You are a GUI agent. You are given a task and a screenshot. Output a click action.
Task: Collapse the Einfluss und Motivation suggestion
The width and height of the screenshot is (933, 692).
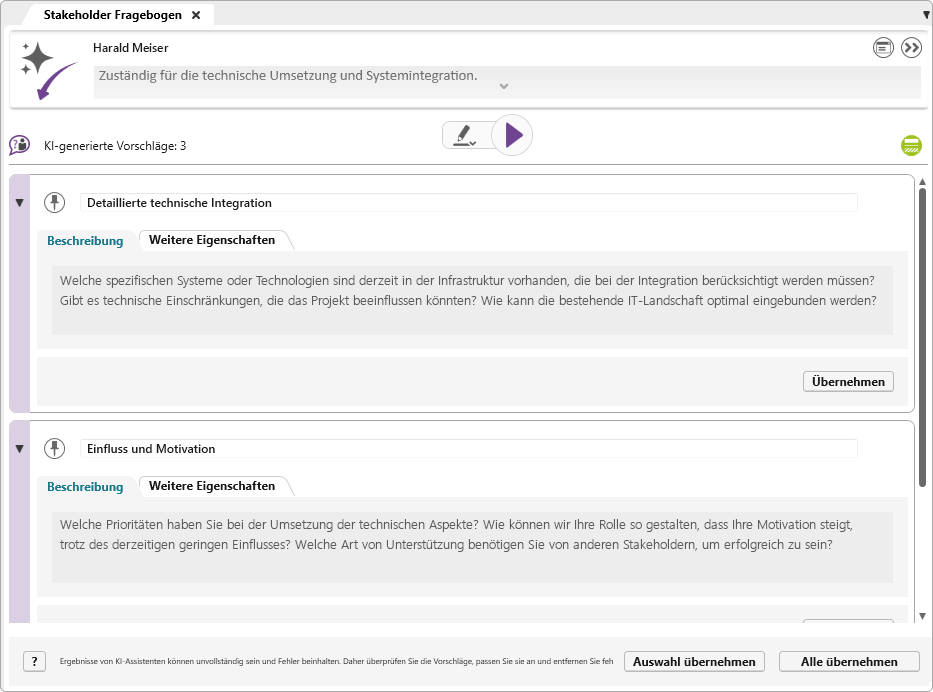(19, 448)
